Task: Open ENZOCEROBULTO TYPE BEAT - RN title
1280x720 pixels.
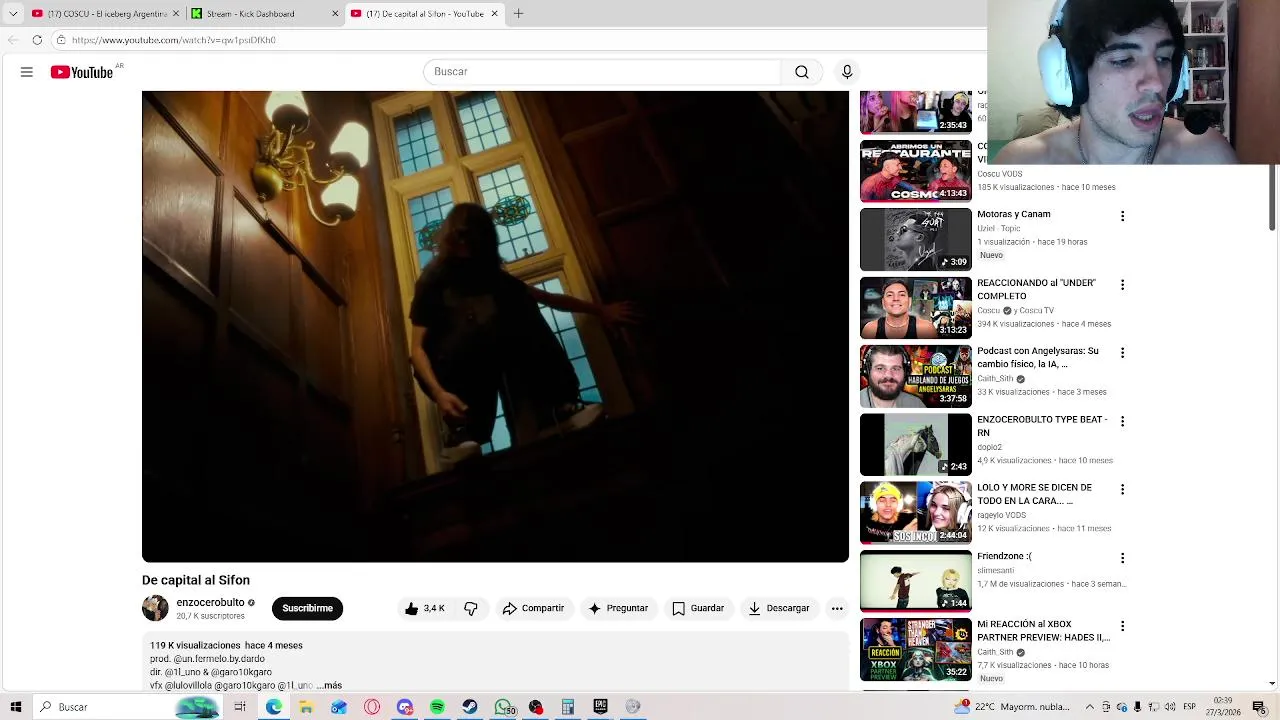Action: [x=1042, y=426]
